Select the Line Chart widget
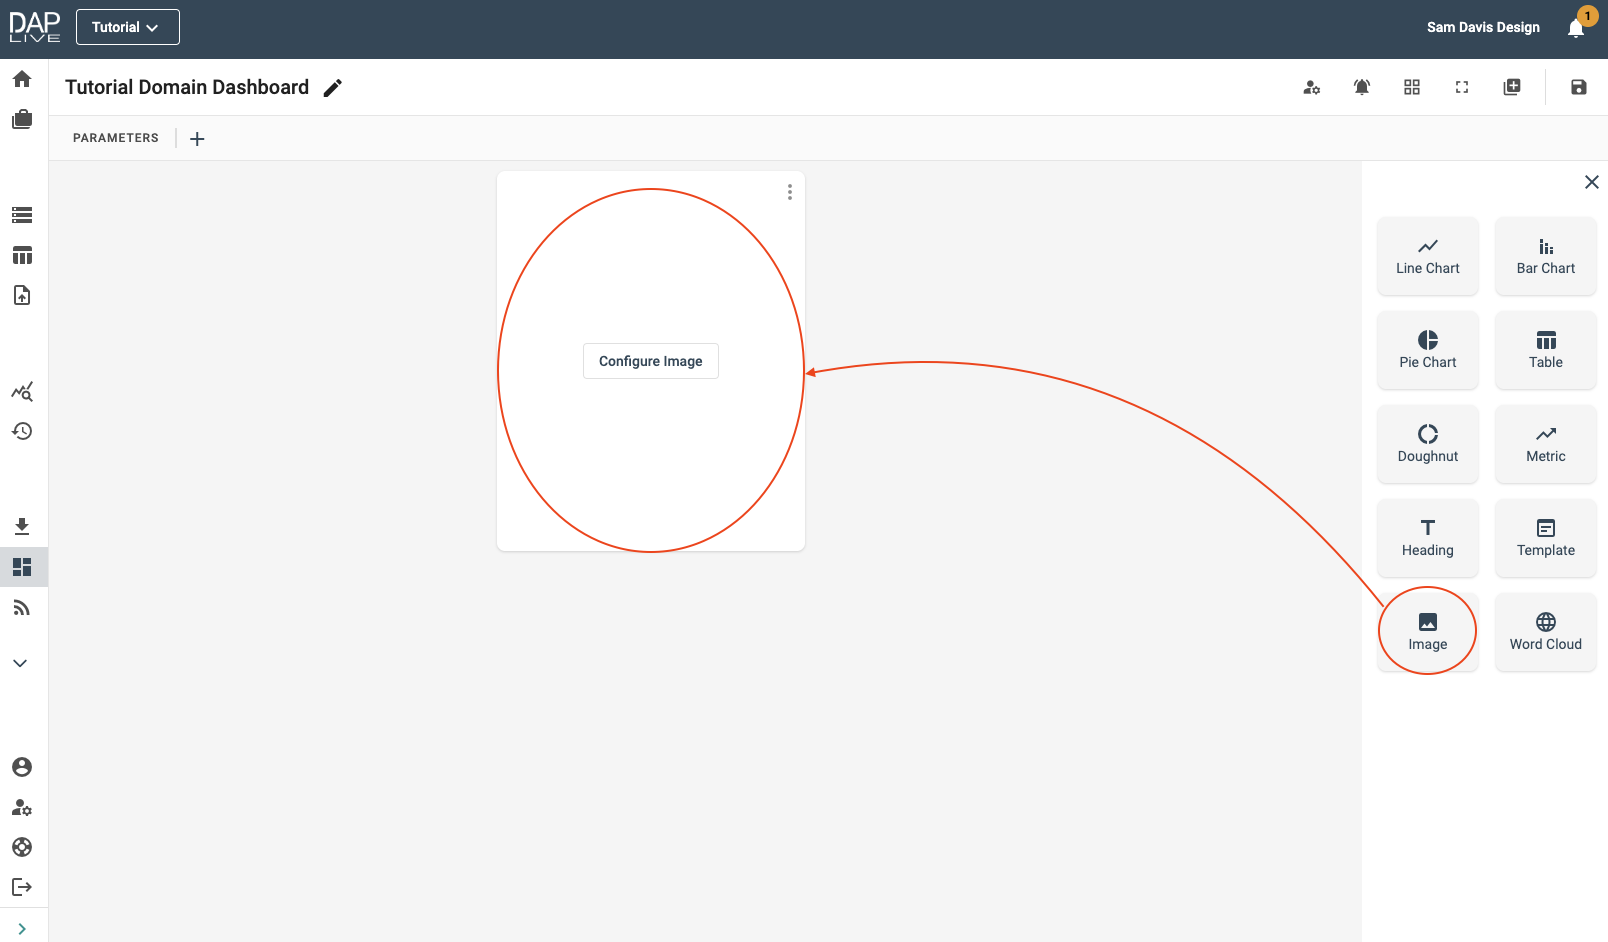Image resolution: width=1608 pixels, height=942 pixels. 1427,256
